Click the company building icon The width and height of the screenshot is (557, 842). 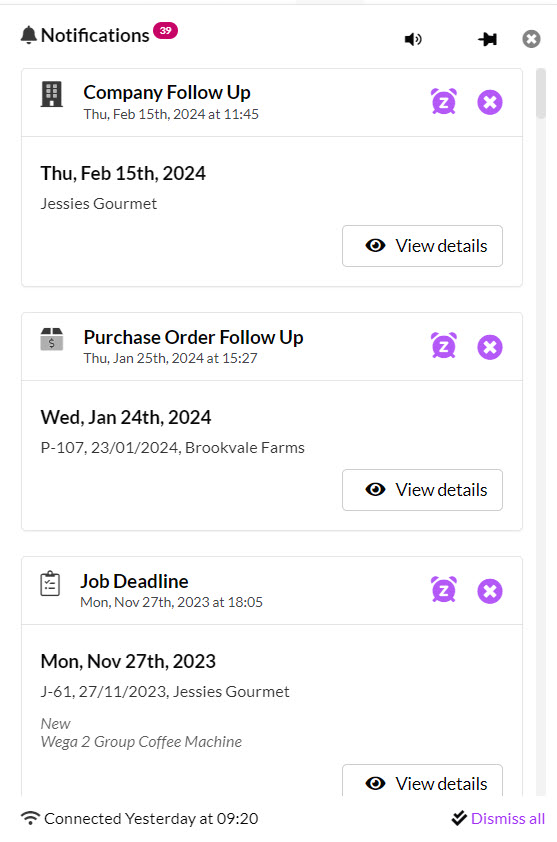[x=52, y=95]
